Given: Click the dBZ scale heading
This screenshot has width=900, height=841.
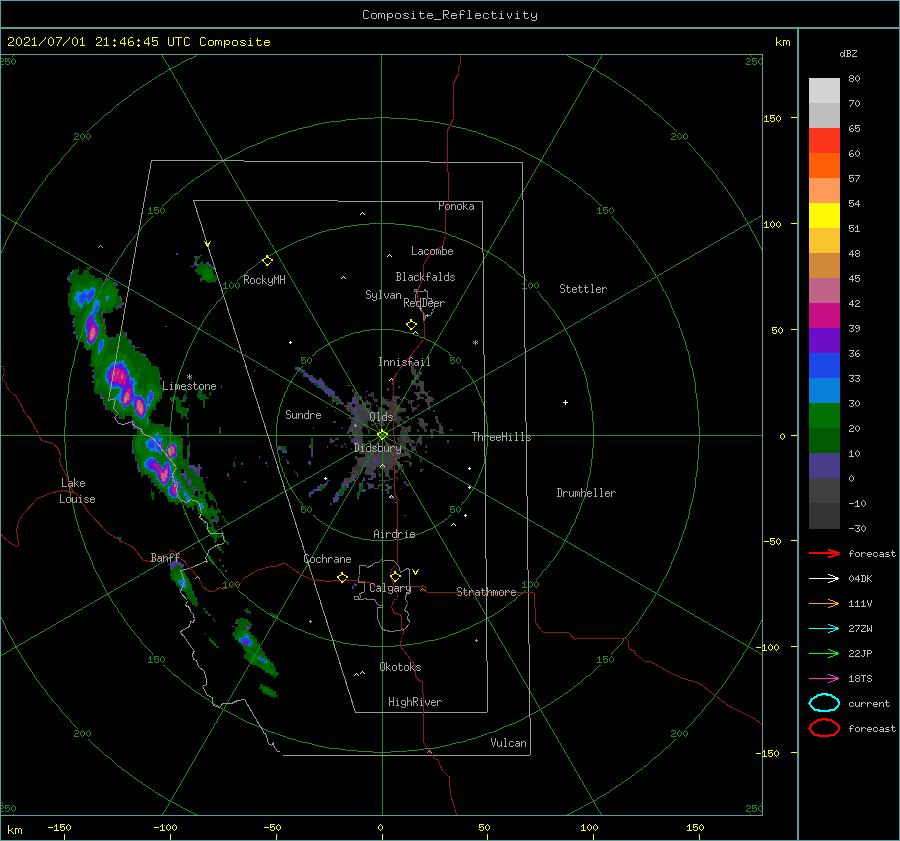Looking at the screenshot, I should pyautogui.click(x=848, y=53).
